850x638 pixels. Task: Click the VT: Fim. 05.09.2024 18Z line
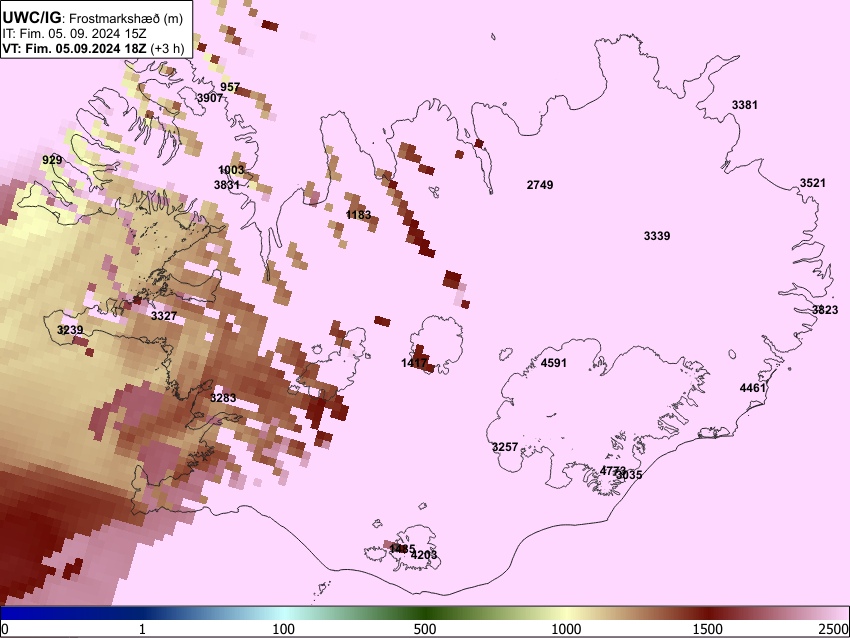tap(93, 48)
